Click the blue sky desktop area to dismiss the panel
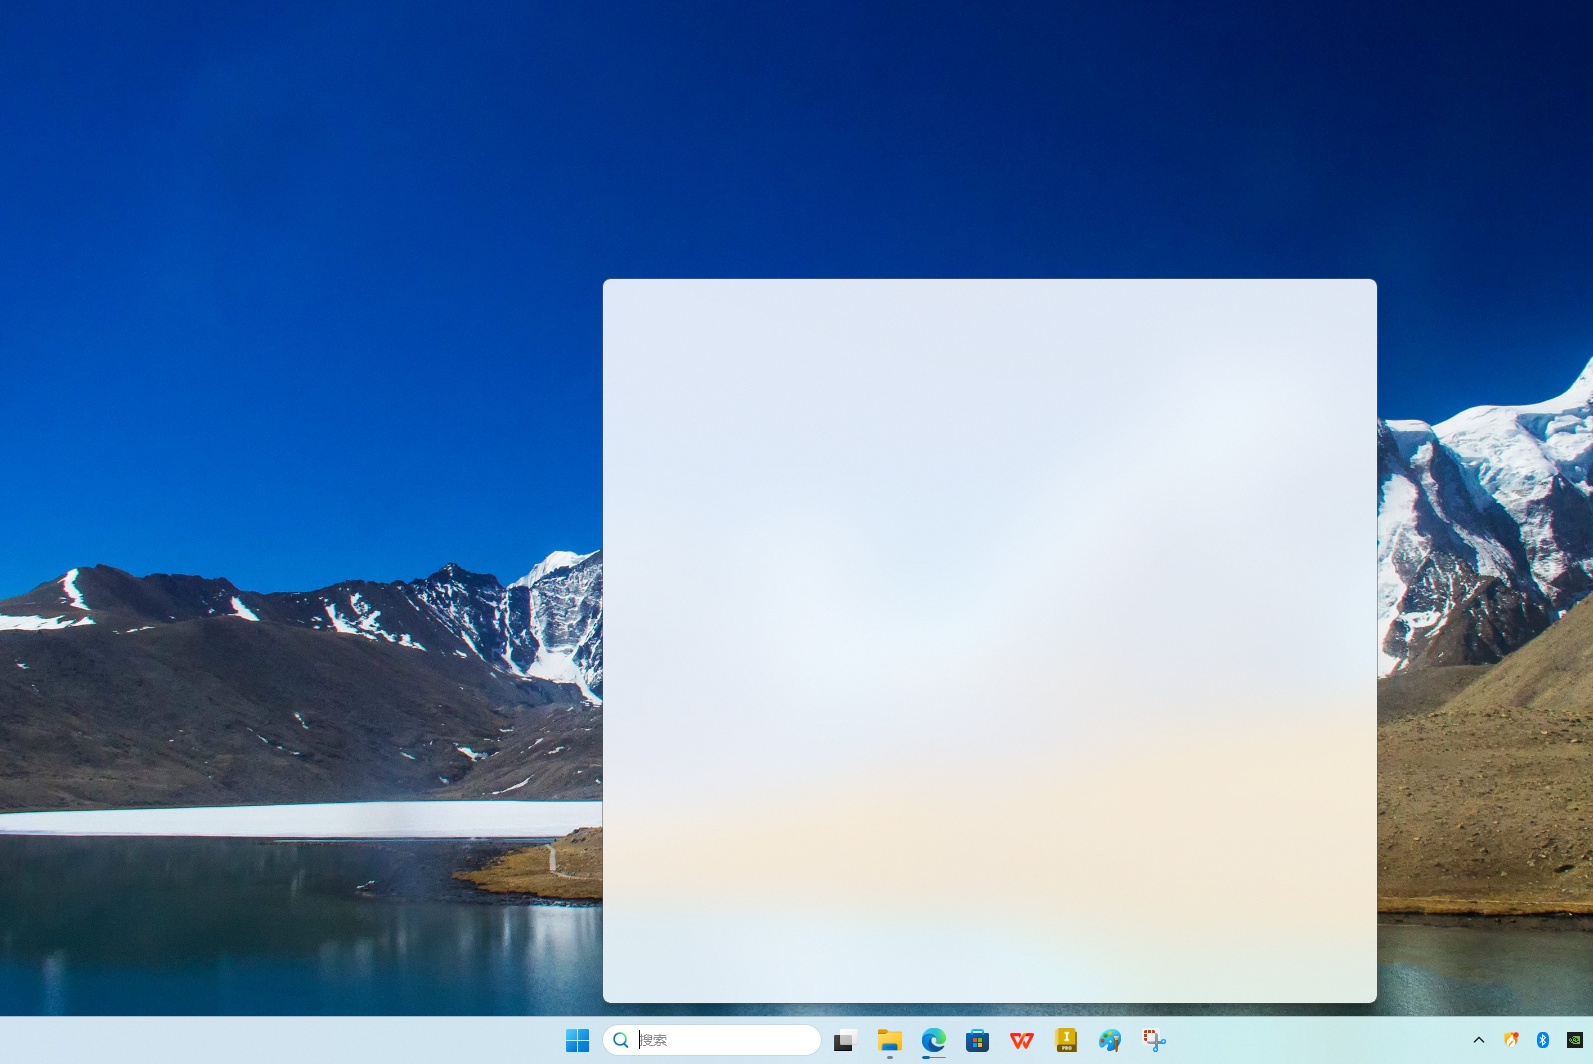Image resolution: width=1593 pixels, height=1064 pixels. click(x=300, y=250)
